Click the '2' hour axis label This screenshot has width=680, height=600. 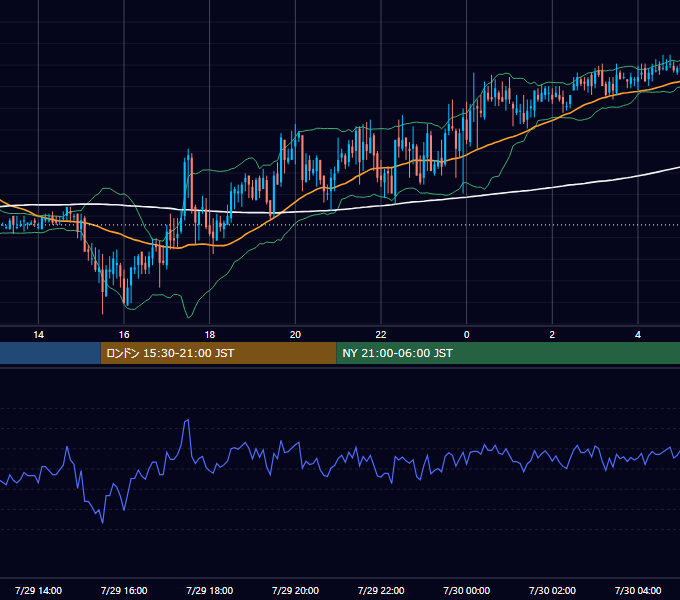tap(552, 335)
